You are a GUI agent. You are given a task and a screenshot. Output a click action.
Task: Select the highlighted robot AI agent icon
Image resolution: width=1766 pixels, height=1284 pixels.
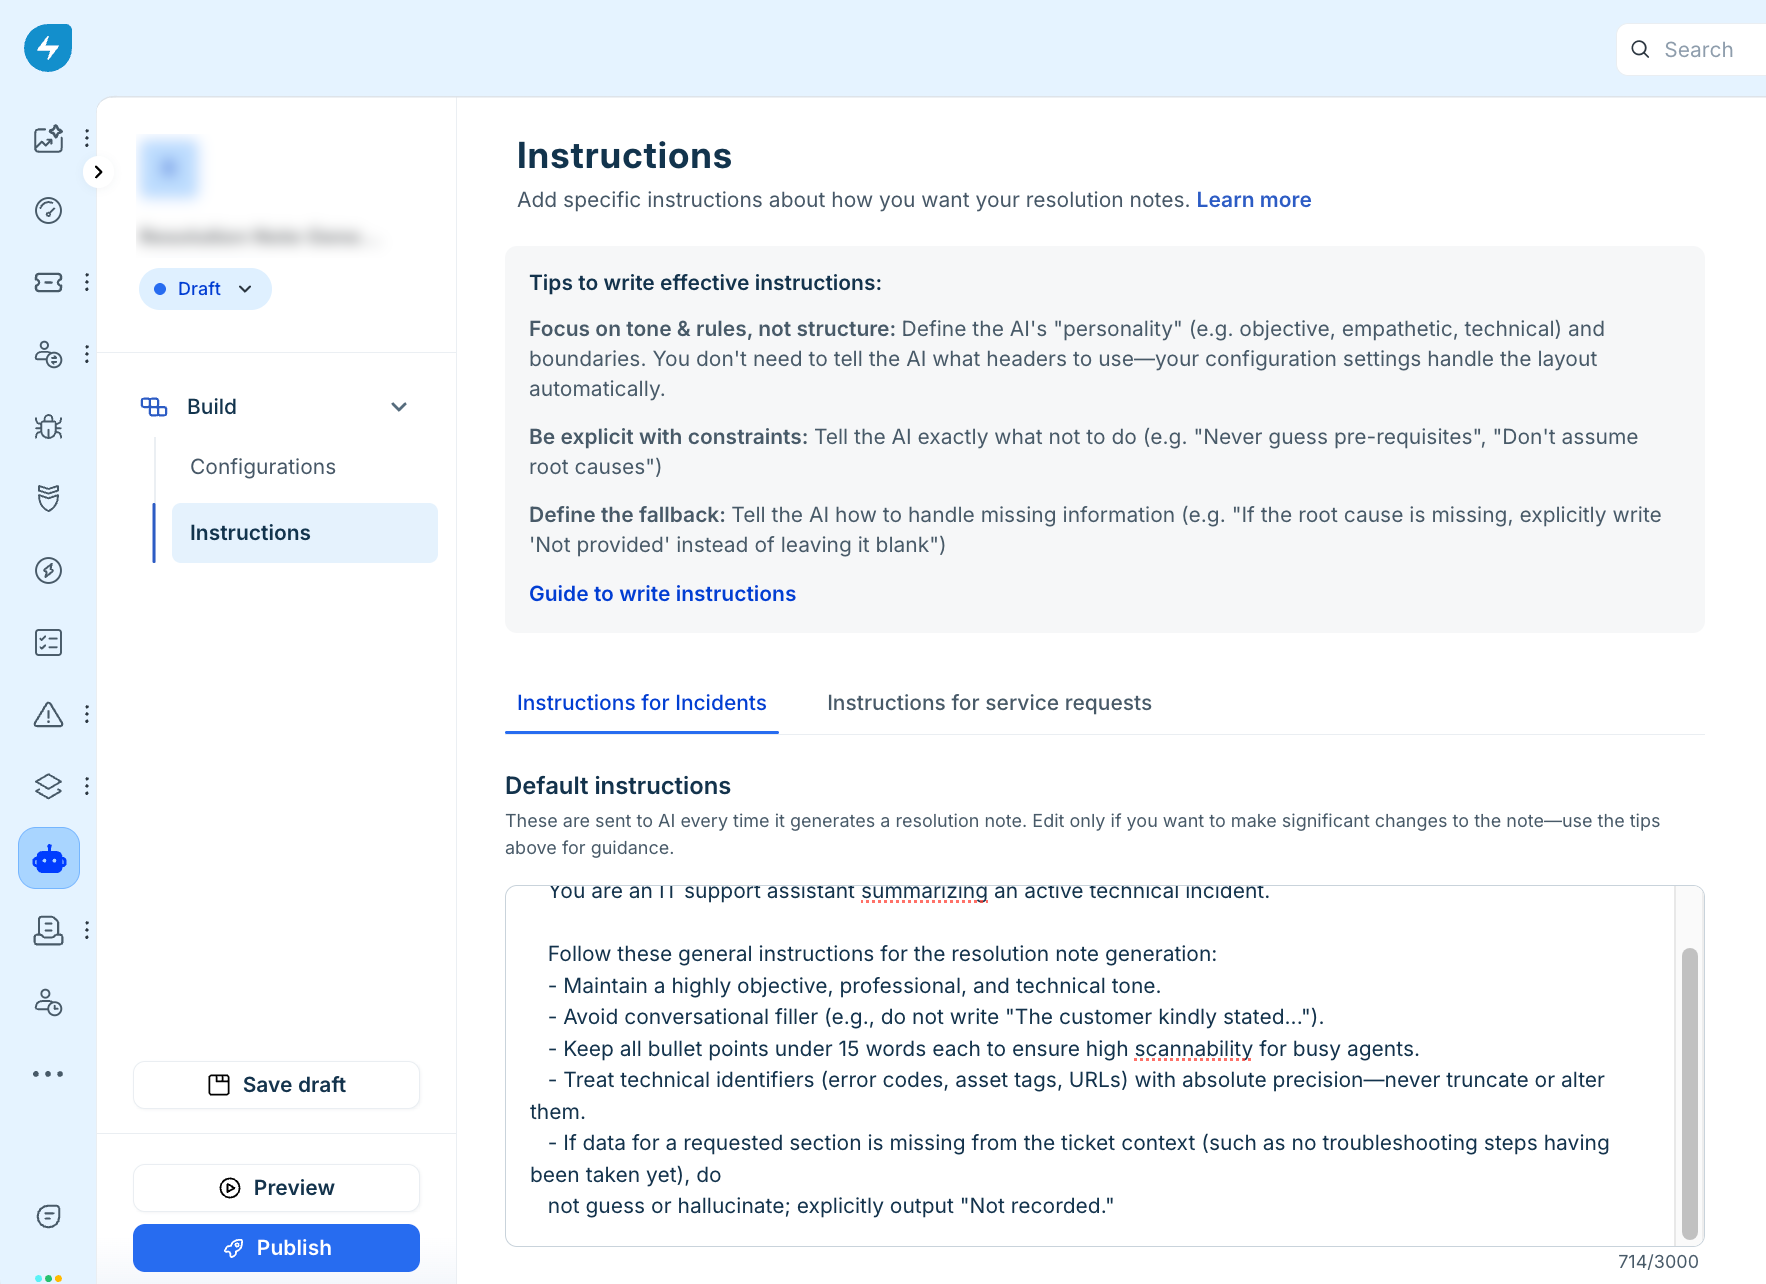[x=49, y=858]
